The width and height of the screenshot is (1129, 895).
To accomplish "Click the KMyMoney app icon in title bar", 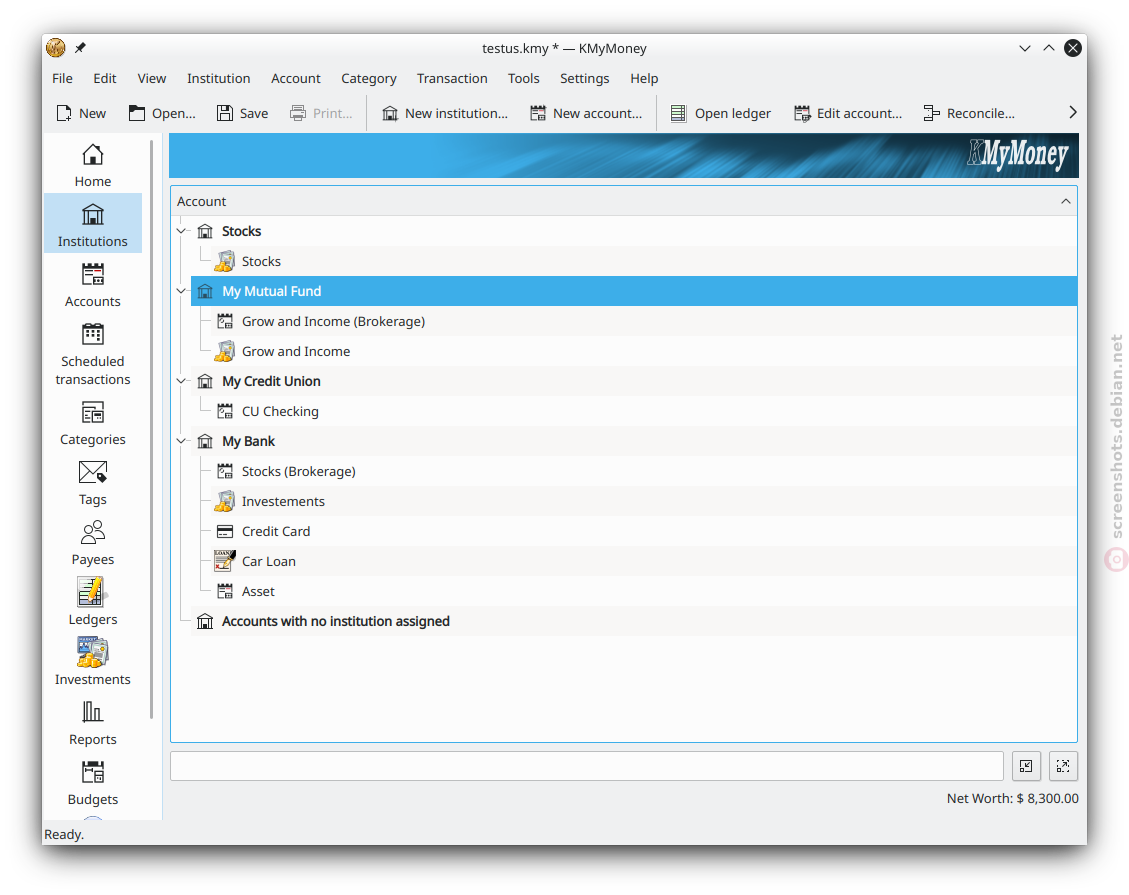I will pyautogui.click(x=55, y=48).
